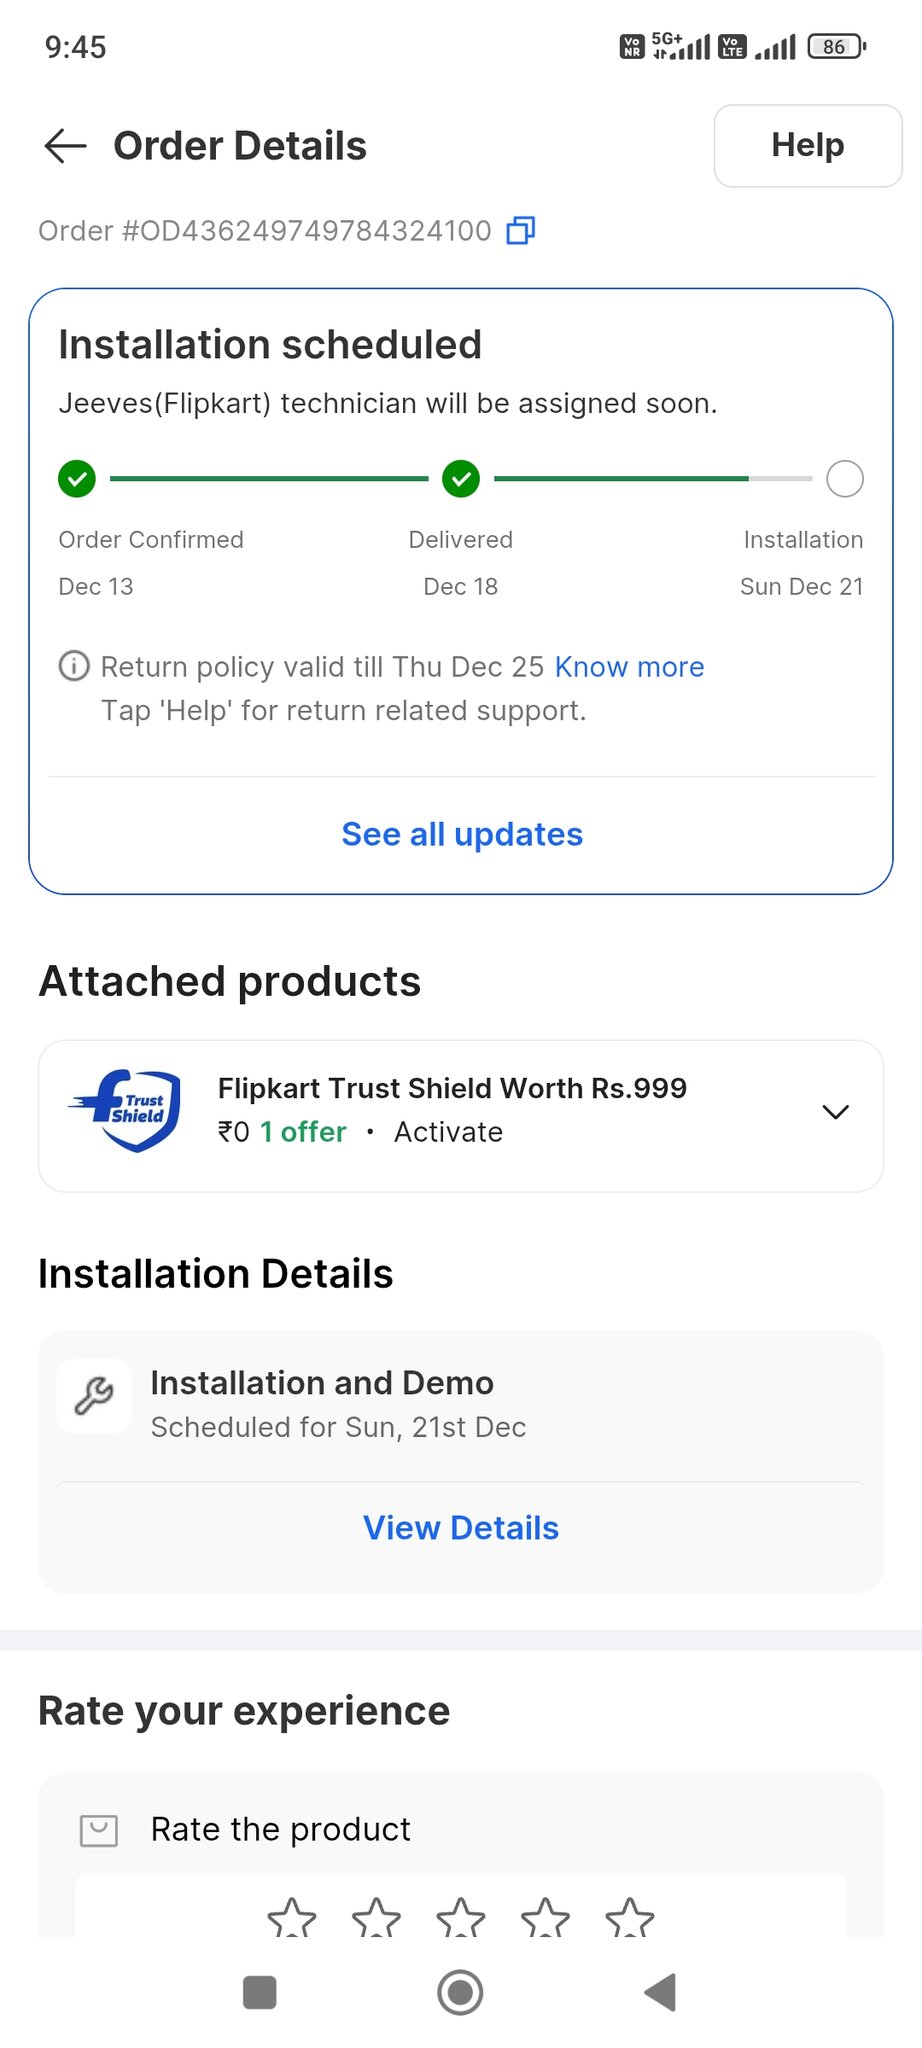The height and width of the screenshot is (2048, 922).
Task: Open View Details for installation
Action: coord(461,1528)
